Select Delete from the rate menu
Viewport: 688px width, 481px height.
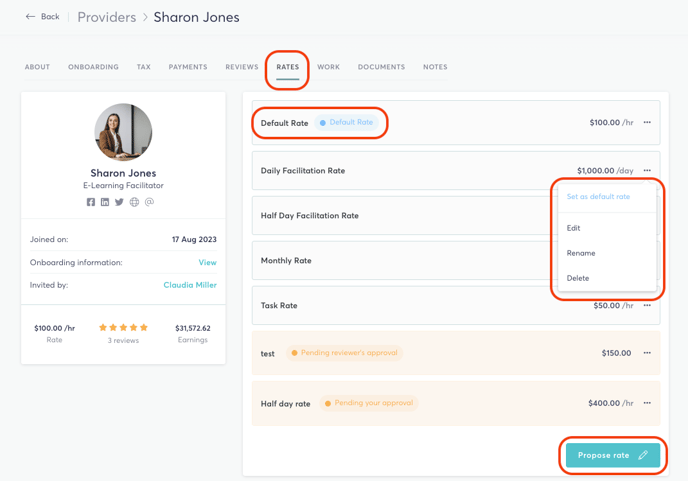tap(578, 278)
